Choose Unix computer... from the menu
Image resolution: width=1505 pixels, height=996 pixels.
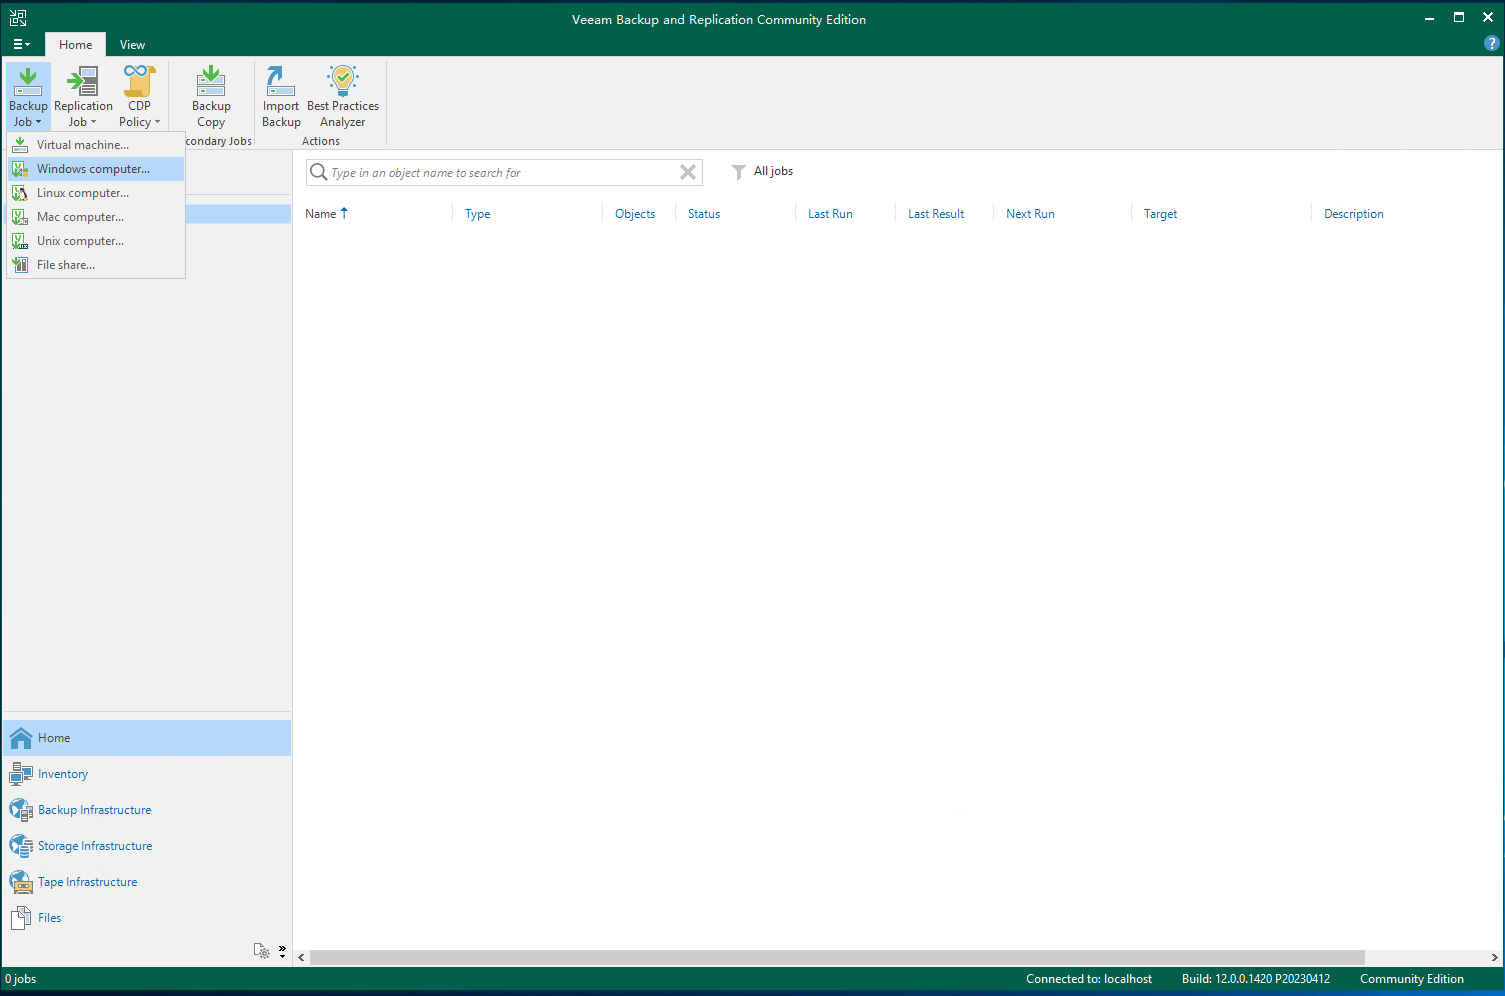(96, 241)
